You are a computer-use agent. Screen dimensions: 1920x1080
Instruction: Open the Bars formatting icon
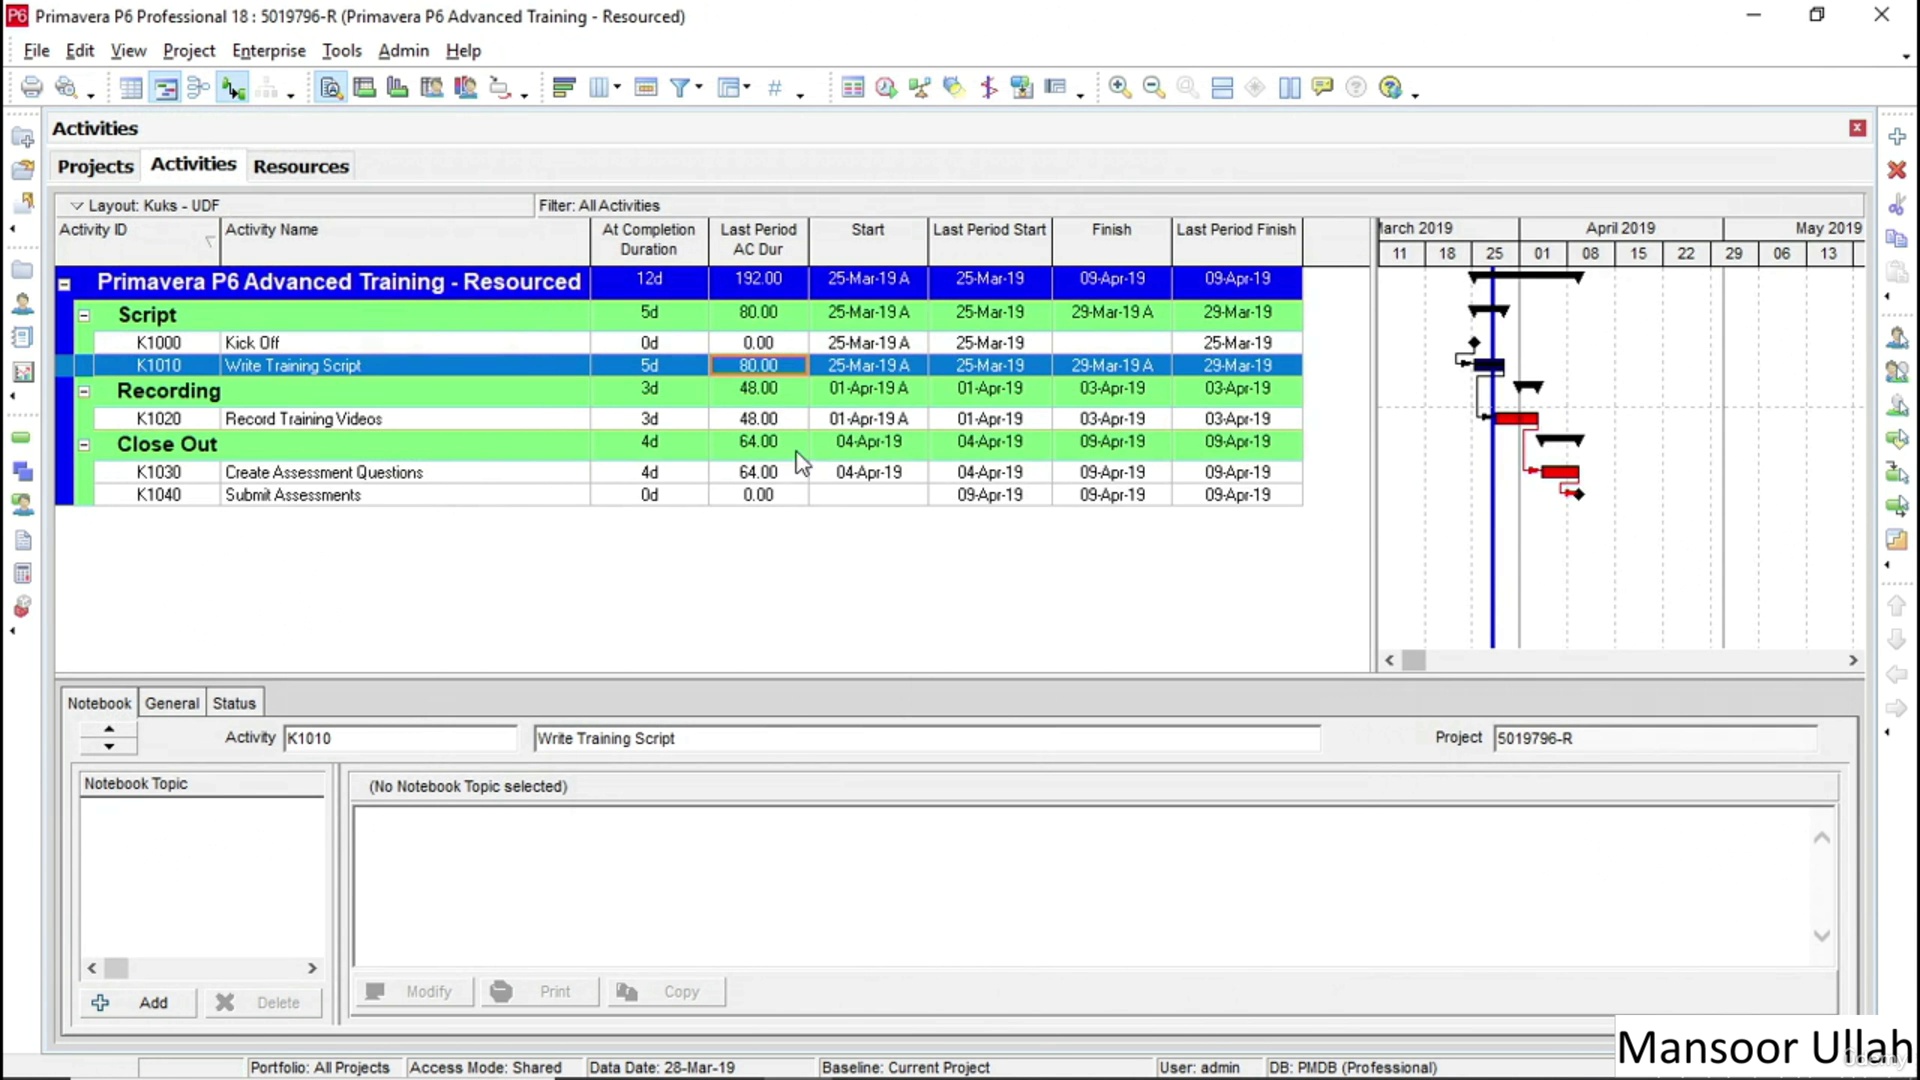pyautogui.click(x=563, y=88)
